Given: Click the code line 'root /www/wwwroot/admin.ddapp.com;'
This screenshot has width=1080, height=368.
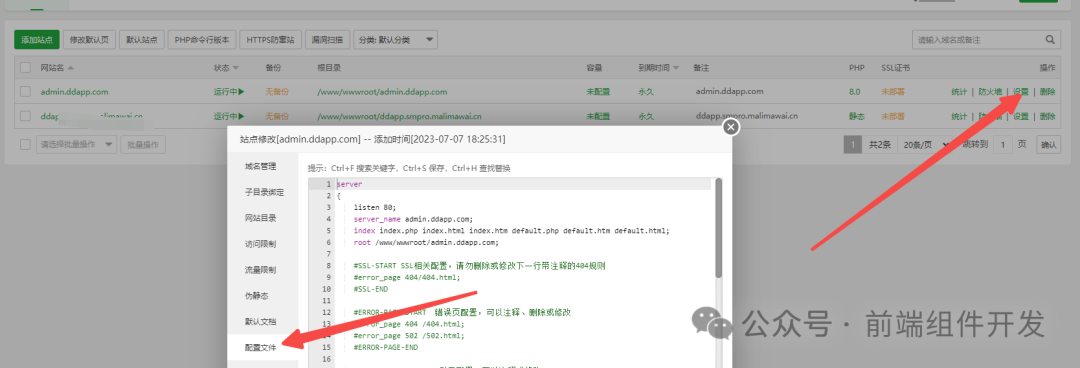Looking at the screenshot, I should click(426, 242).
